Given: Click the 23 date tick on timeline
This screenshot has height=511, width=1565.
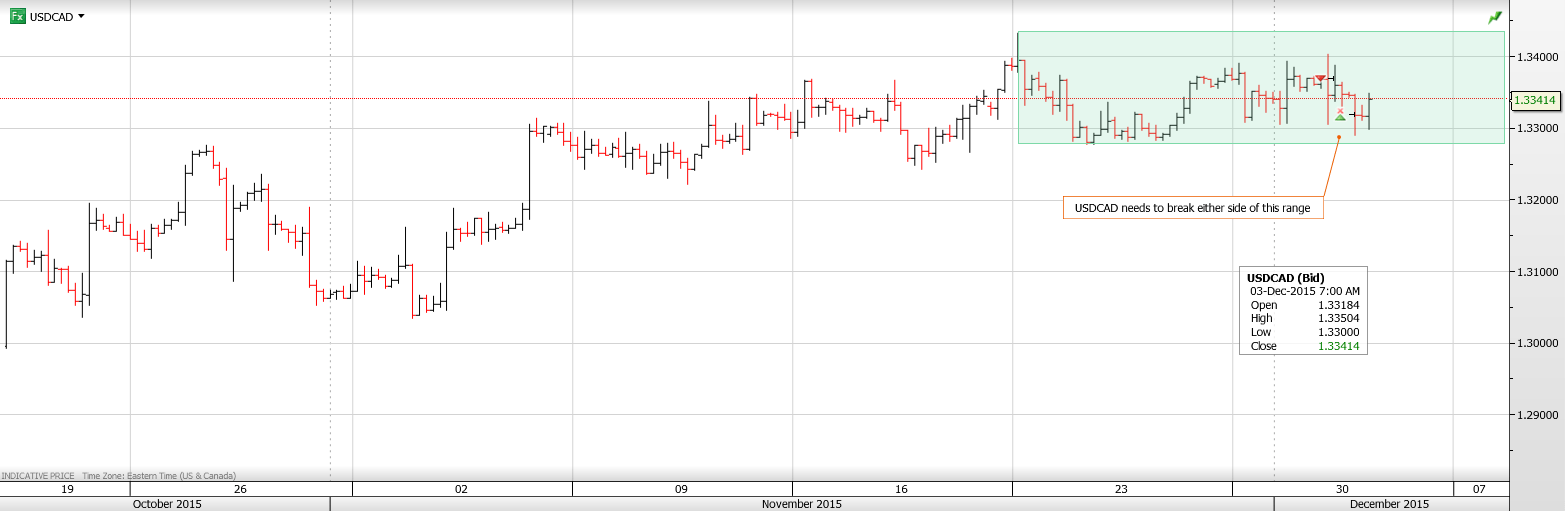Looking at the screenshot, I should (1121, 489).
